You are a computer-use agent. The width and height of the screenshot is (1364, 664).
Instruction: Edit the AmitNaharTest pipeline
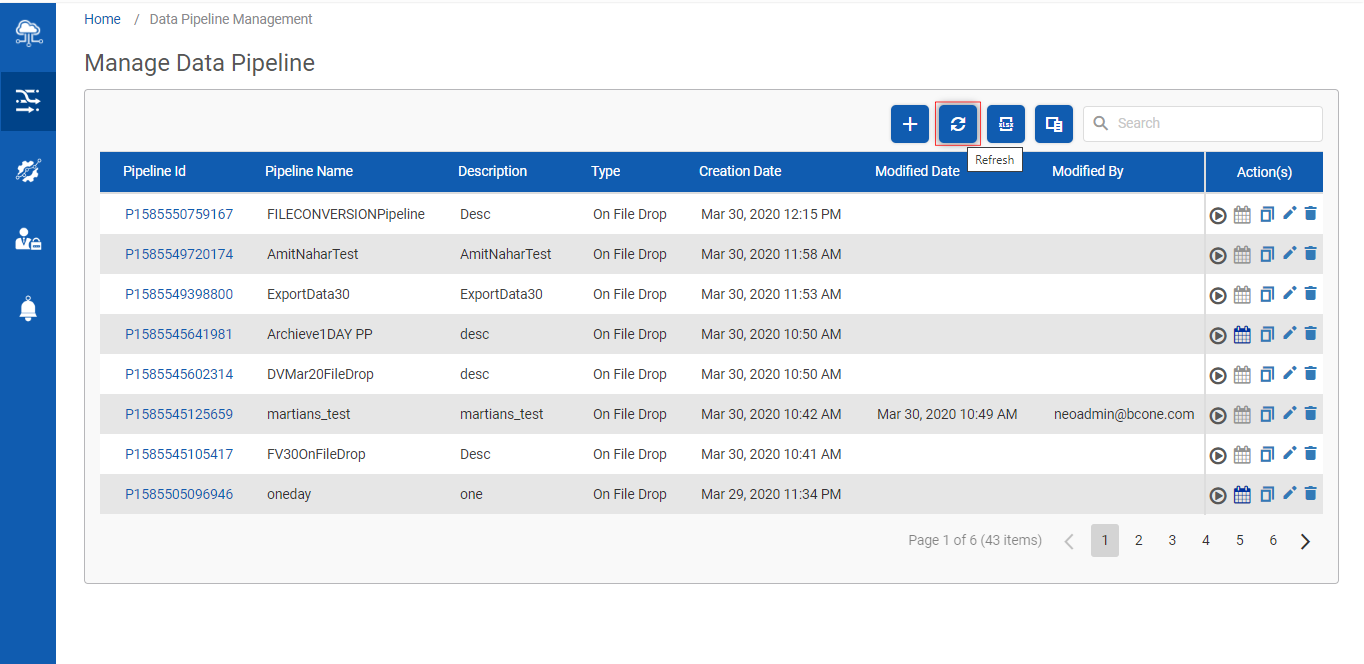[x=1290, y=253]
